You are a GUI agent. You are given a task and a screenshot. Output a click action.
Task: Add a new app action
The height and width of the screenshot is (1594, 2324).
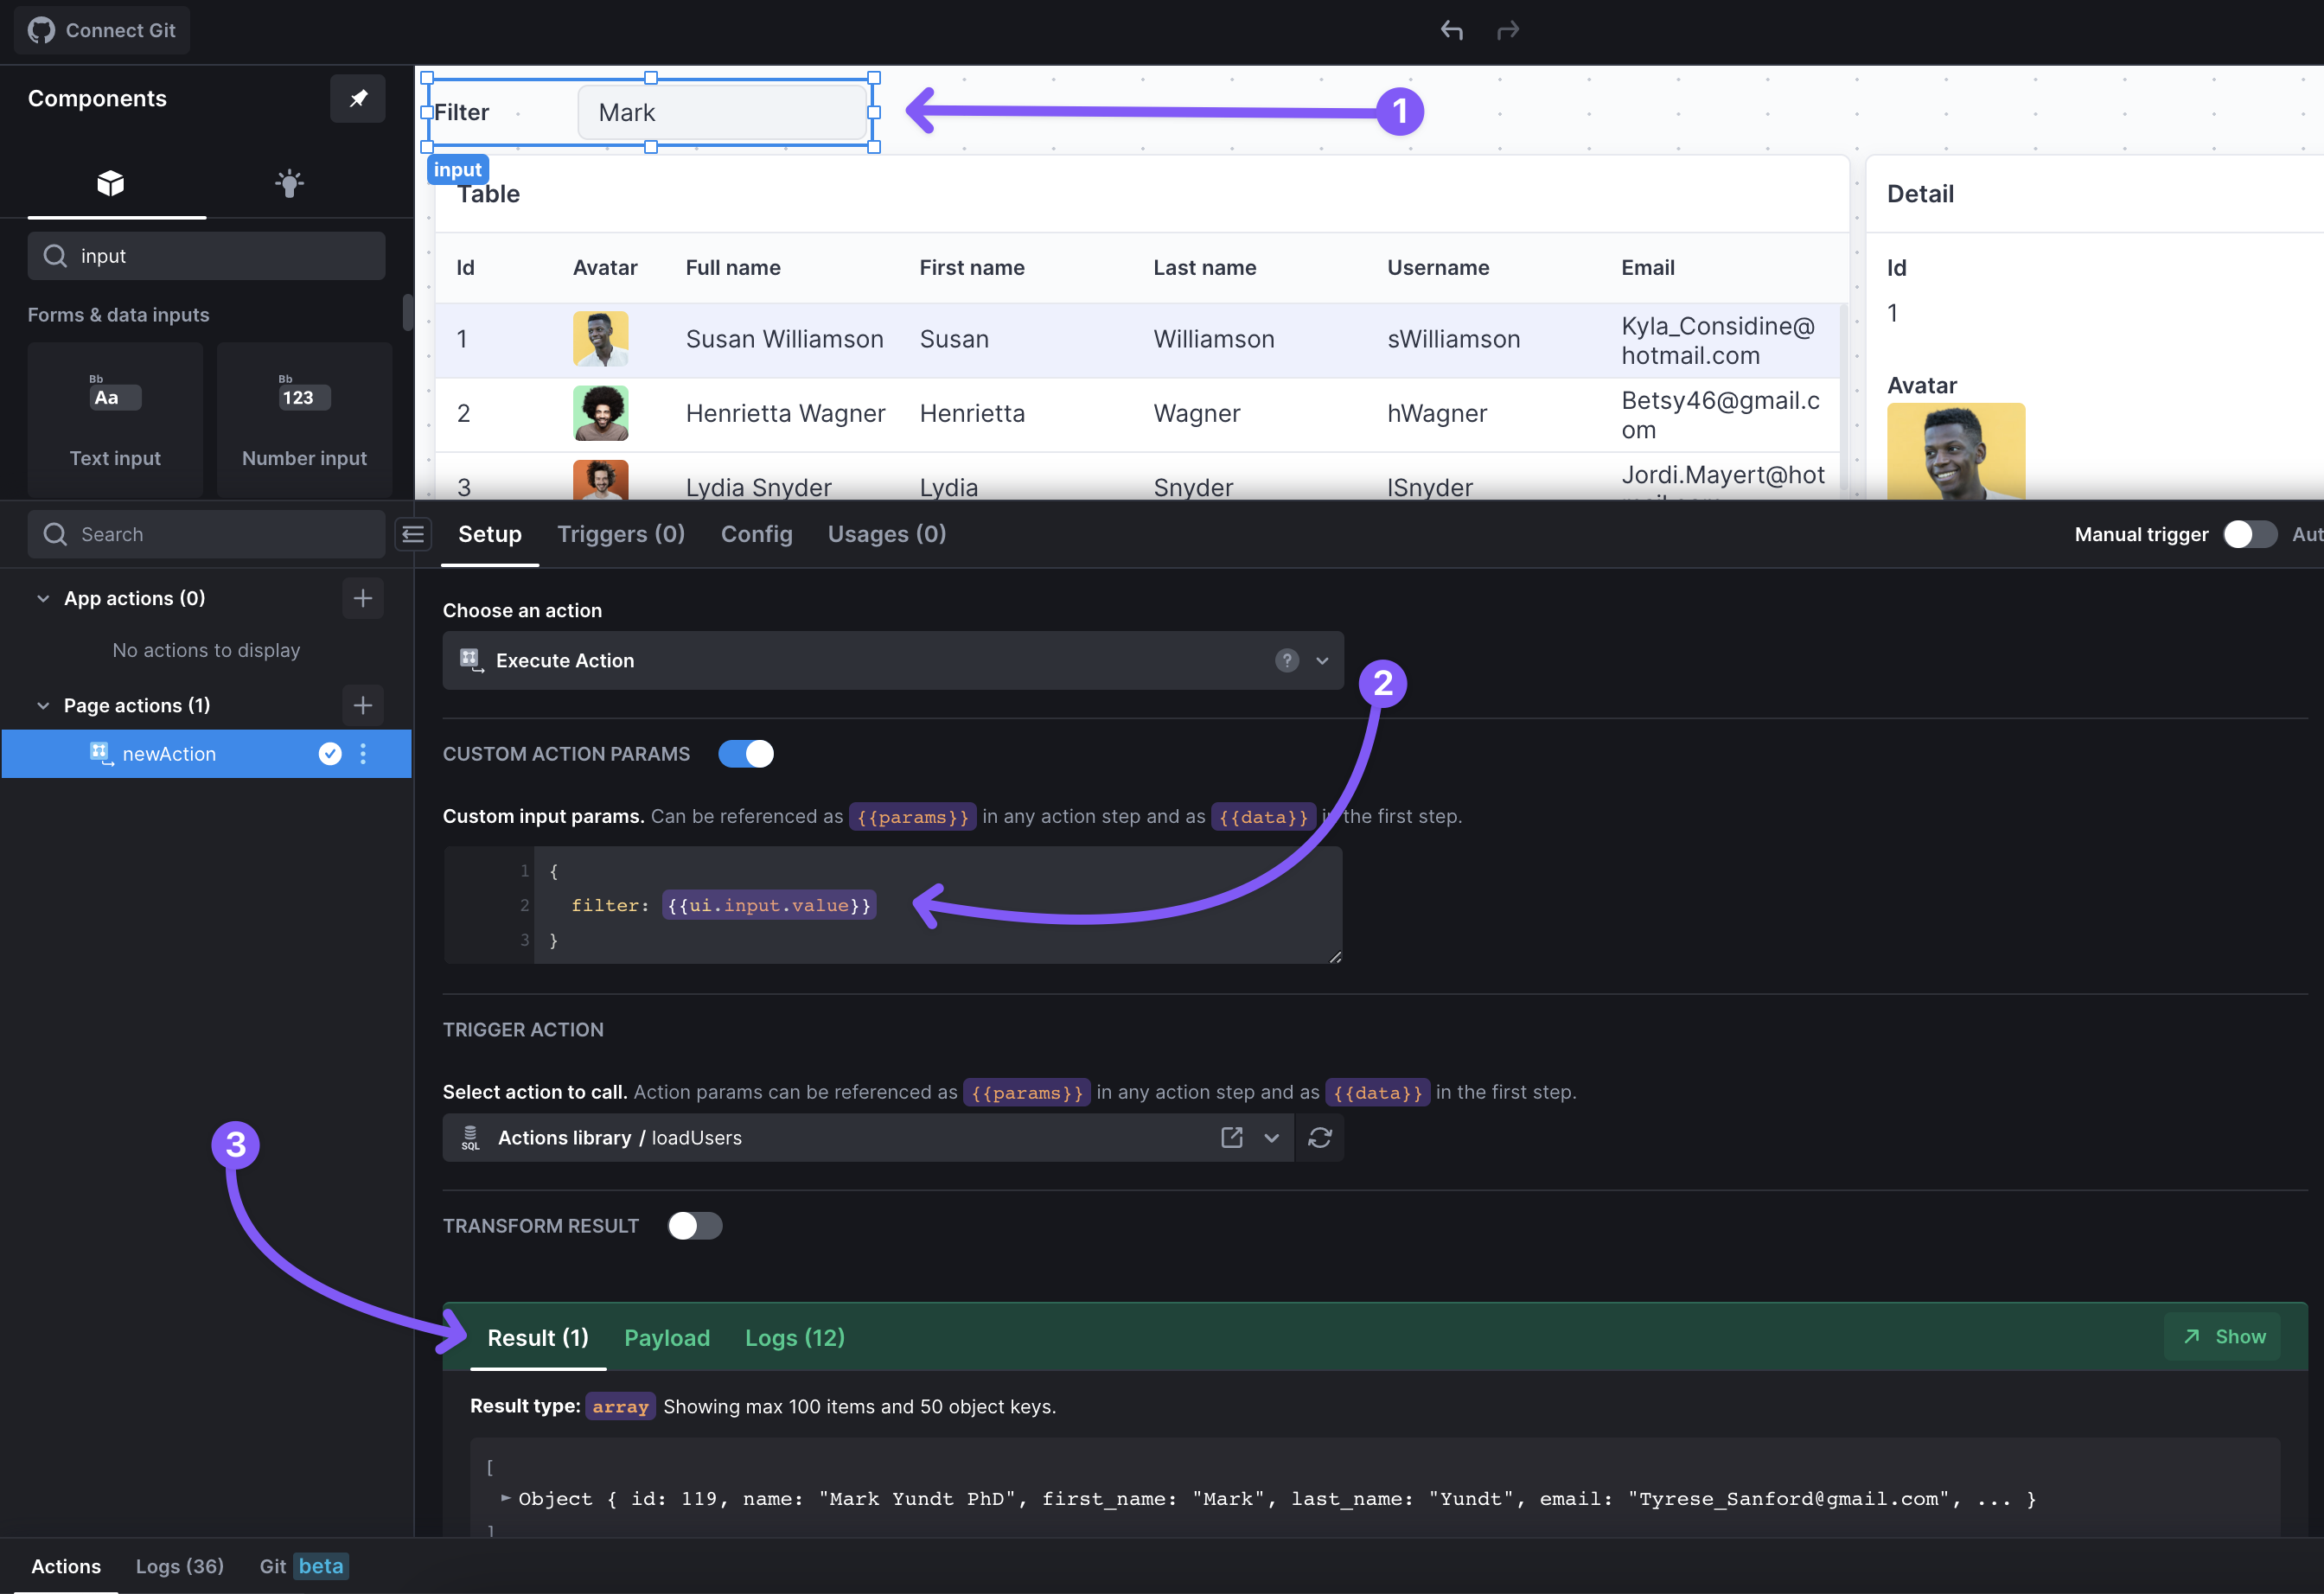point(362,598)
